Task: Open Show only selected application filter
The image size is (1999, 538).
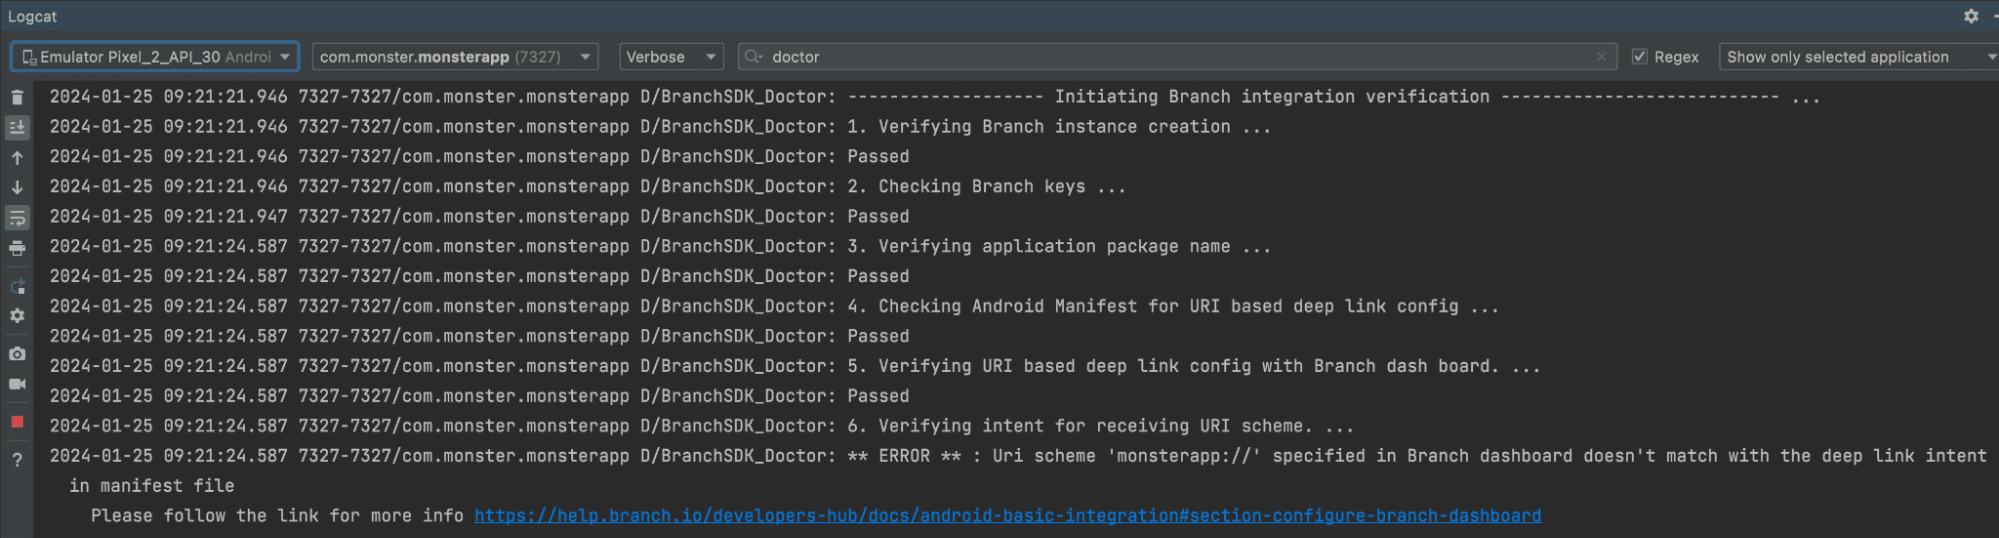Action: click(1858, 57)
